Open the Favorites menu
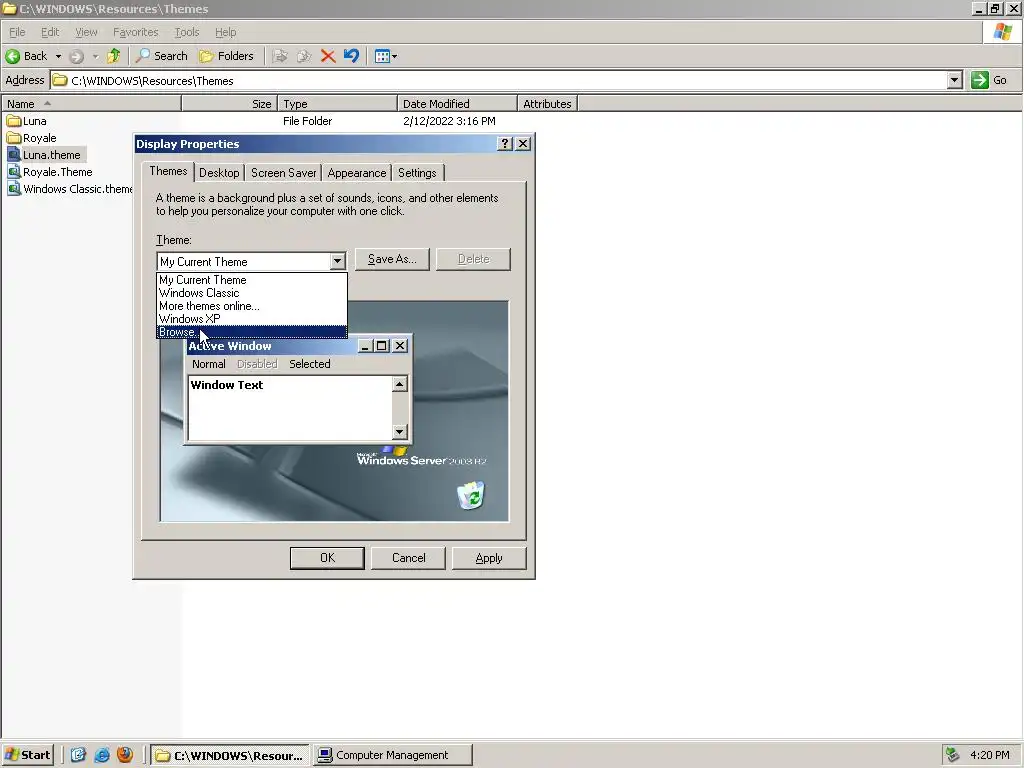 (135, 32)
